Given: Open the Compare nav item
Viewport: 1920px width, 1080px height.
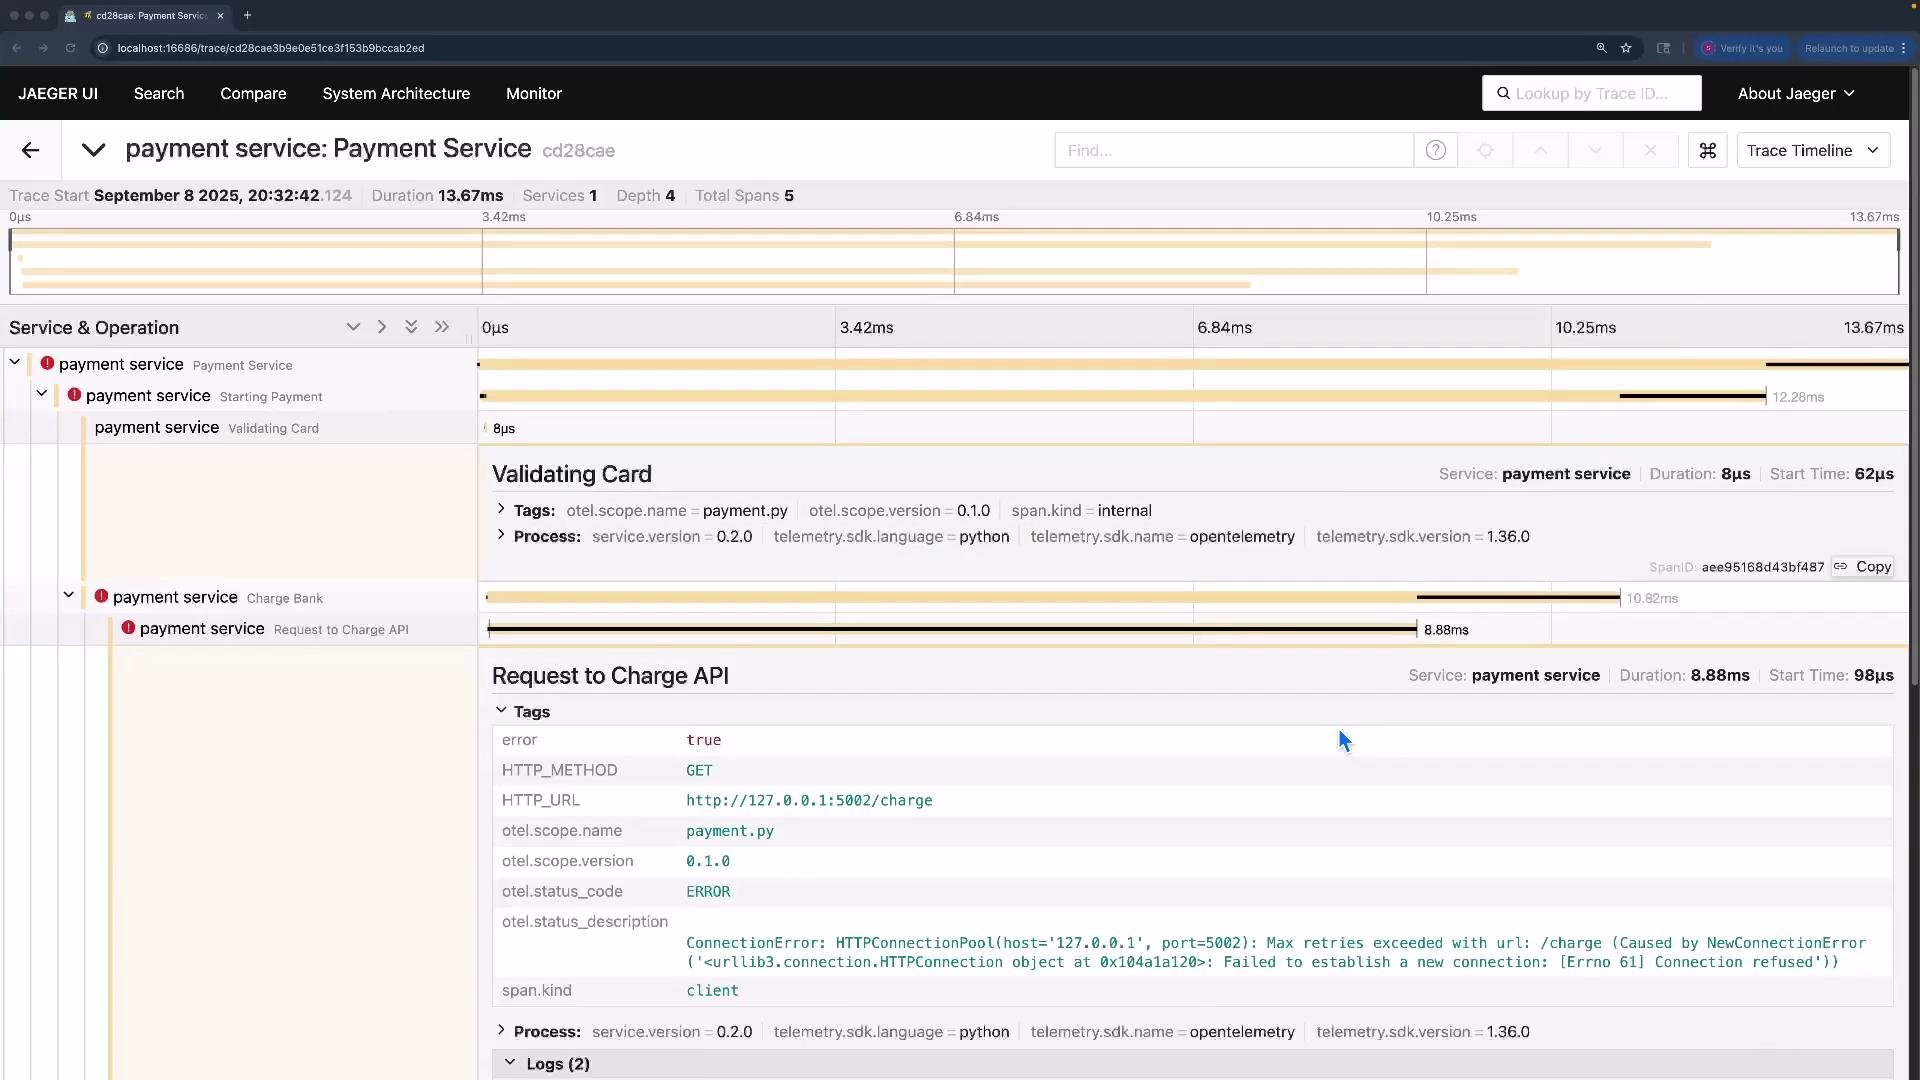Looking at the screenshot, I should (x=253, y=93).
